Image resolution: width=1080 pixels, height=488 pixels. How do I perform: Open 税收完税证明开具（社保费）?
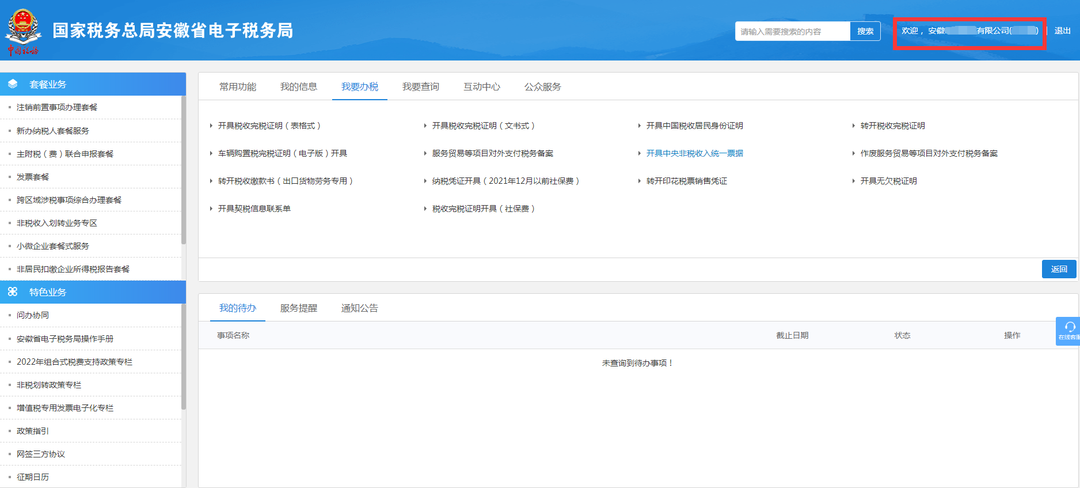click(484, 209)
